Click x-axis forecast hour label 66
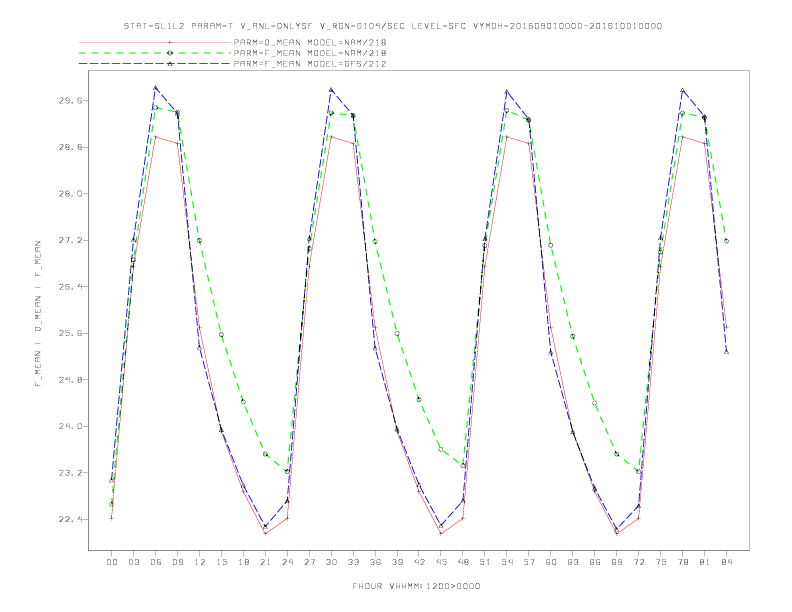 pyautogui.click(x=595, y=562)
